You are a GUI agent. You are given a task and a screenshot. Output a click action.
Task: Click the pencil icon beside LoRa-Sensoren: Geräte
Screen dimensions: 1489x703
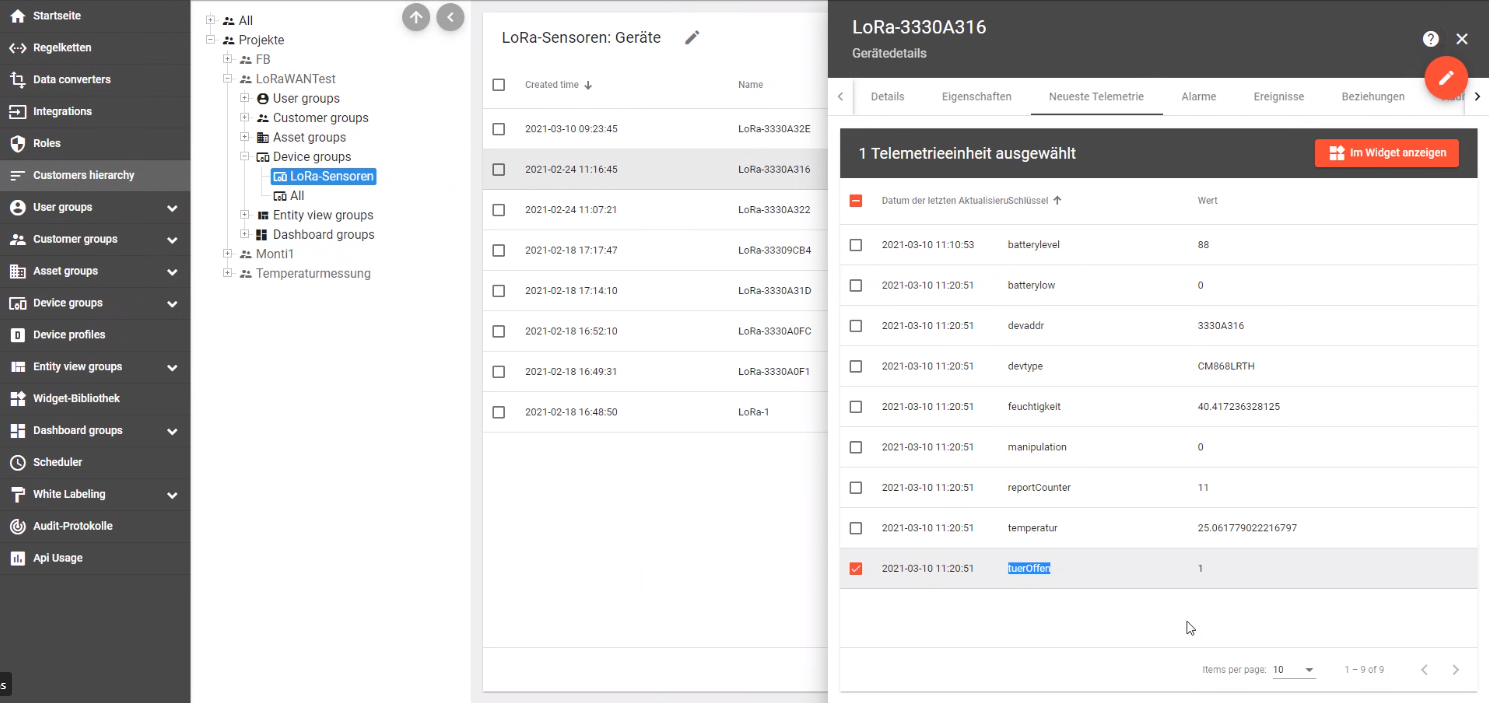pos(692,37)
